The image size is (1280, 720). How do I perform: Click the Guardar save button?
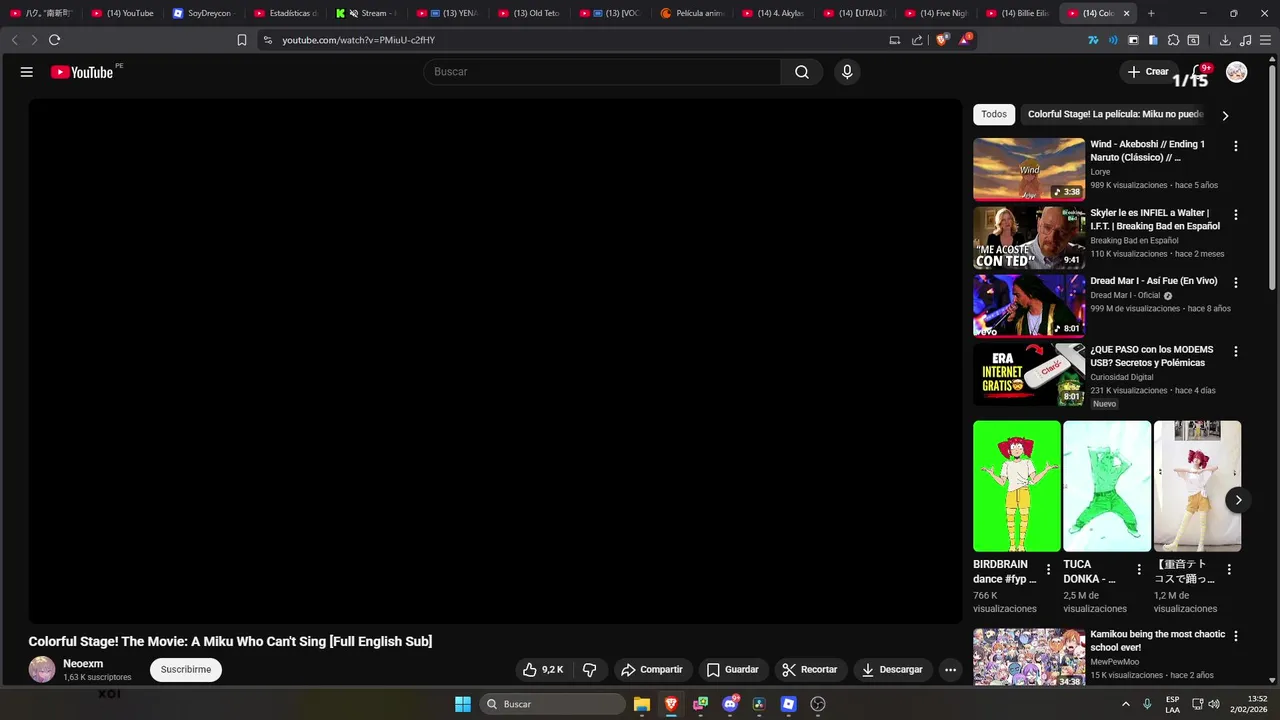pos(733,670)
